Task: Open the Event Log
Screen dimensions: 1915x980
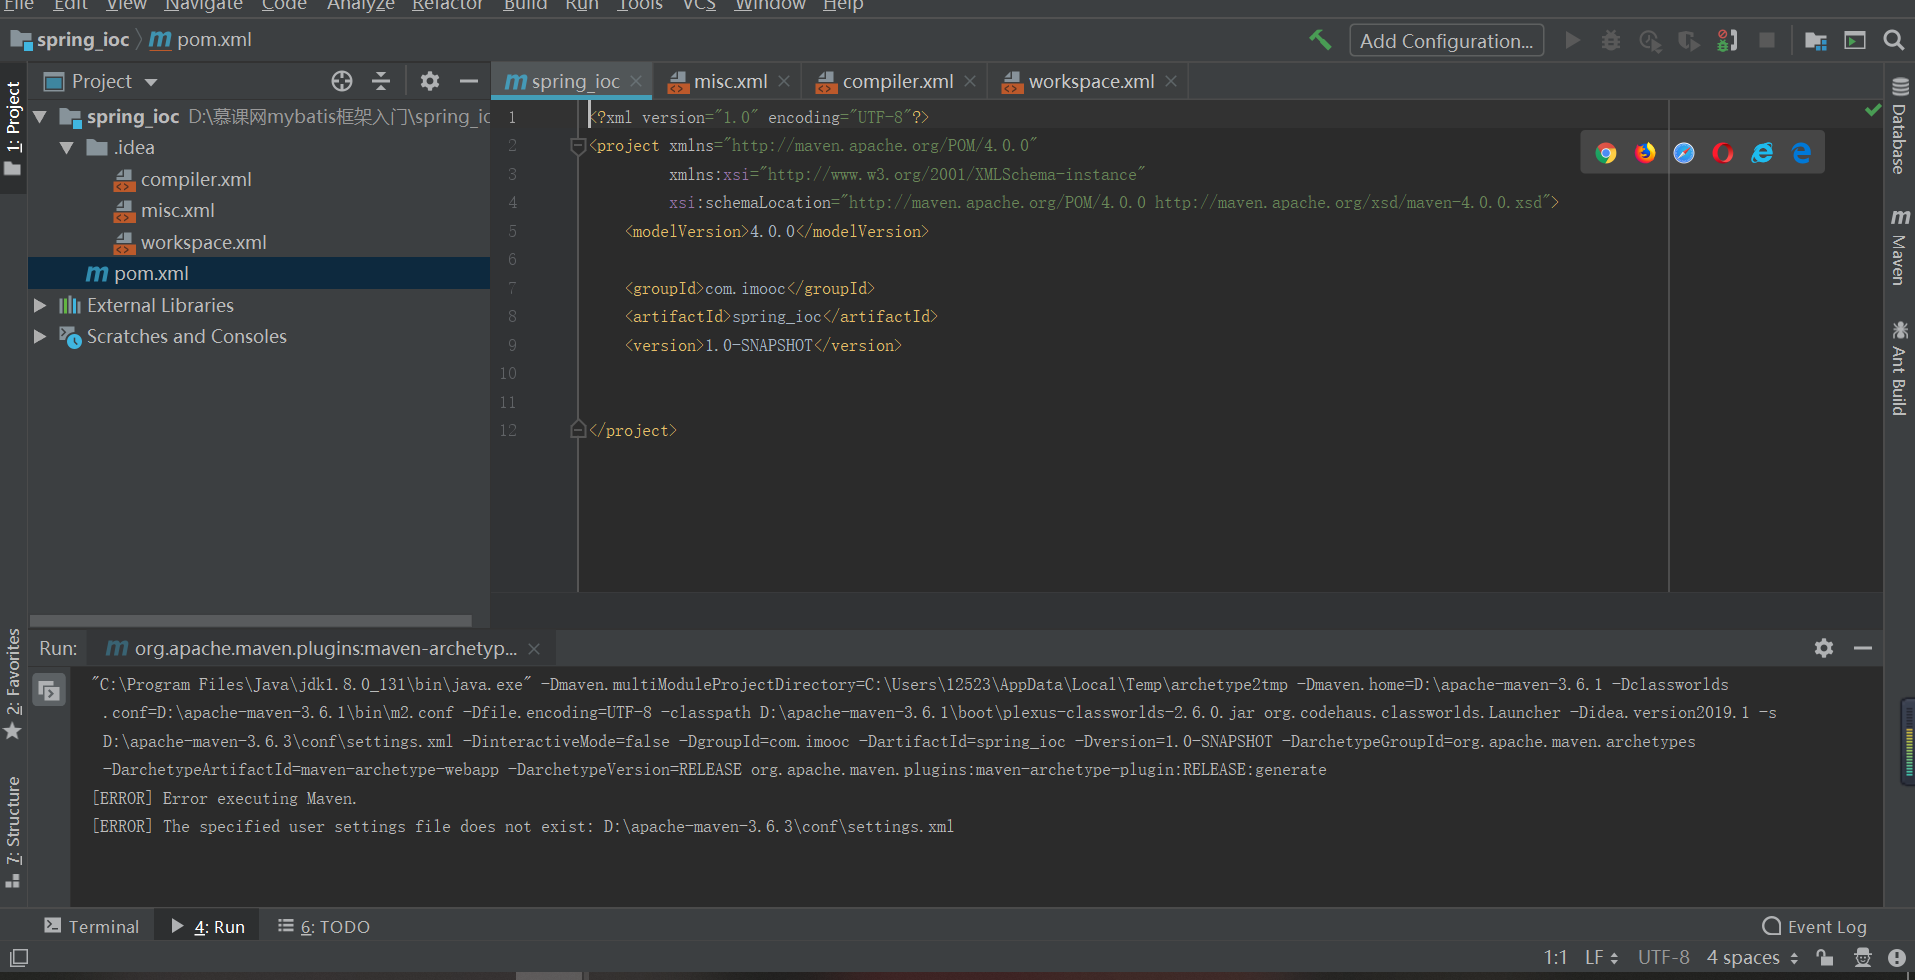Action: pos(1814,926)
